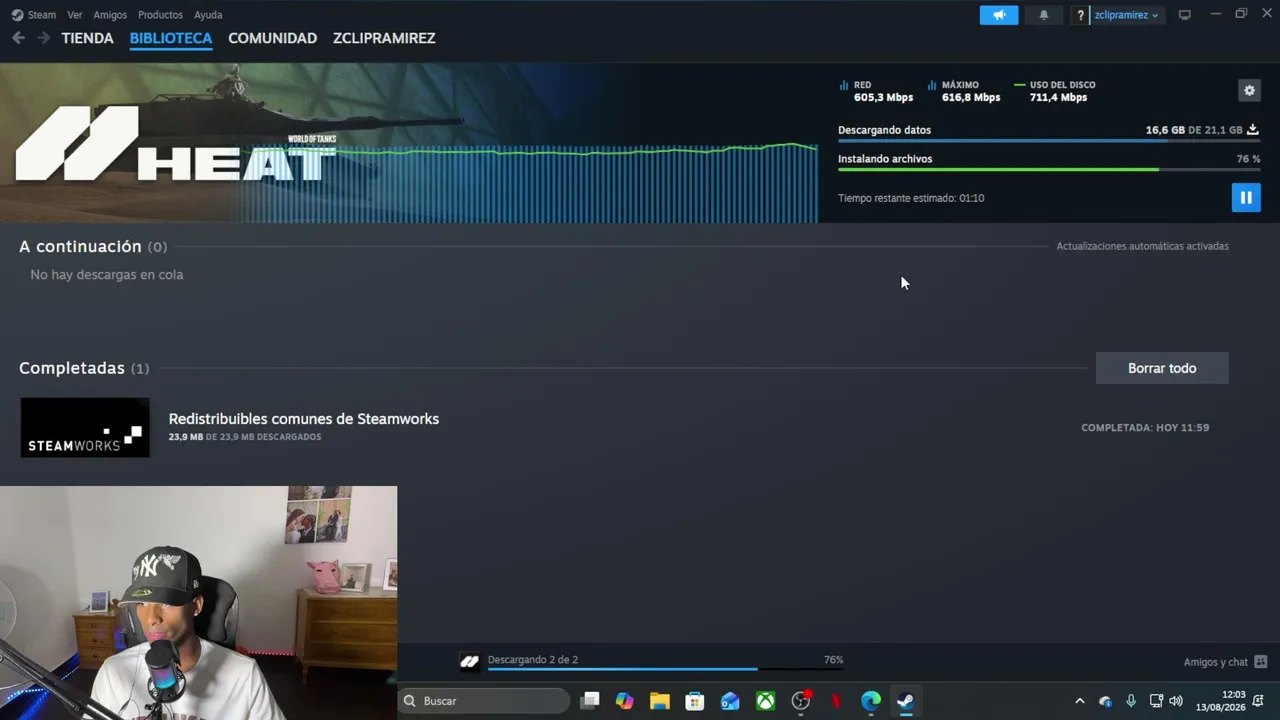The image size is (1280, 720).
Task: Open the notifications bell
Action: tap(1044, 15)
